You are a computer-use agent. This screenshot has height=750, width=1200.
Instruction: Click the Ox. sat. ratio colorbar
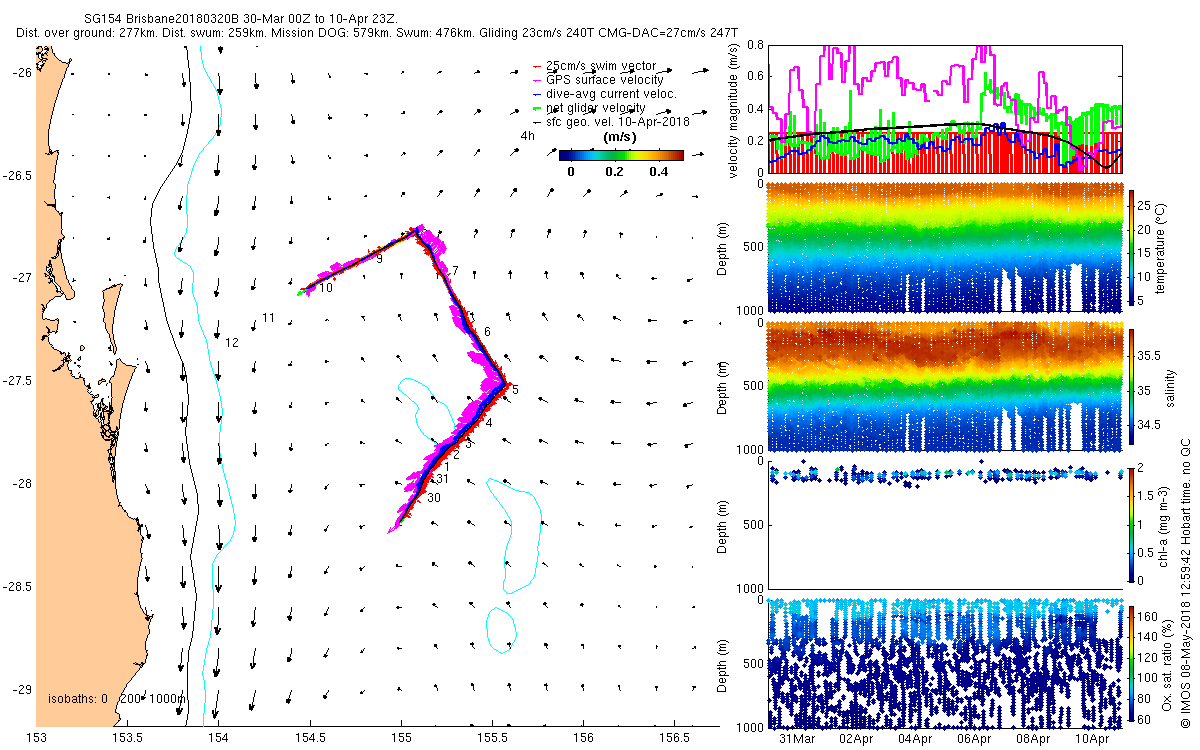tap(1131, 663)
